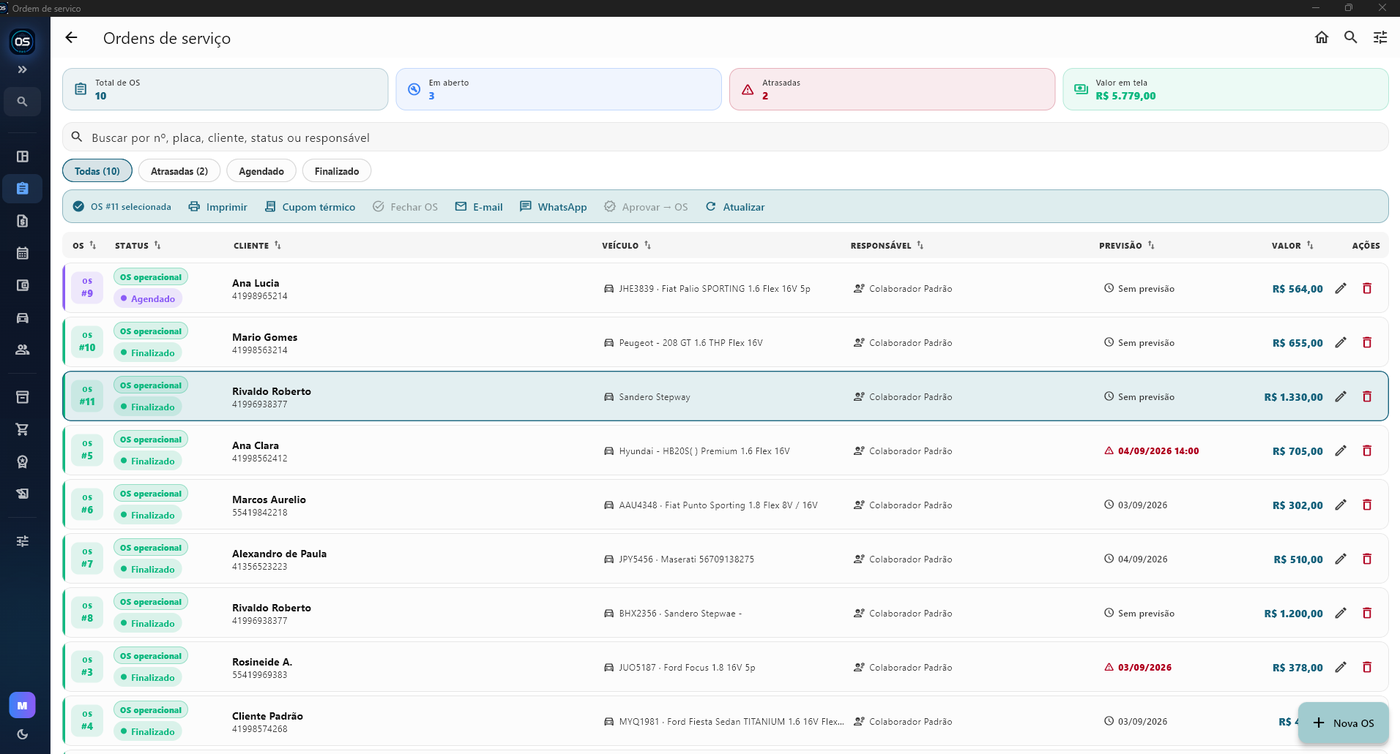
Task: Edit the Ana Lucia order #9
Action: click(1341, 288)
